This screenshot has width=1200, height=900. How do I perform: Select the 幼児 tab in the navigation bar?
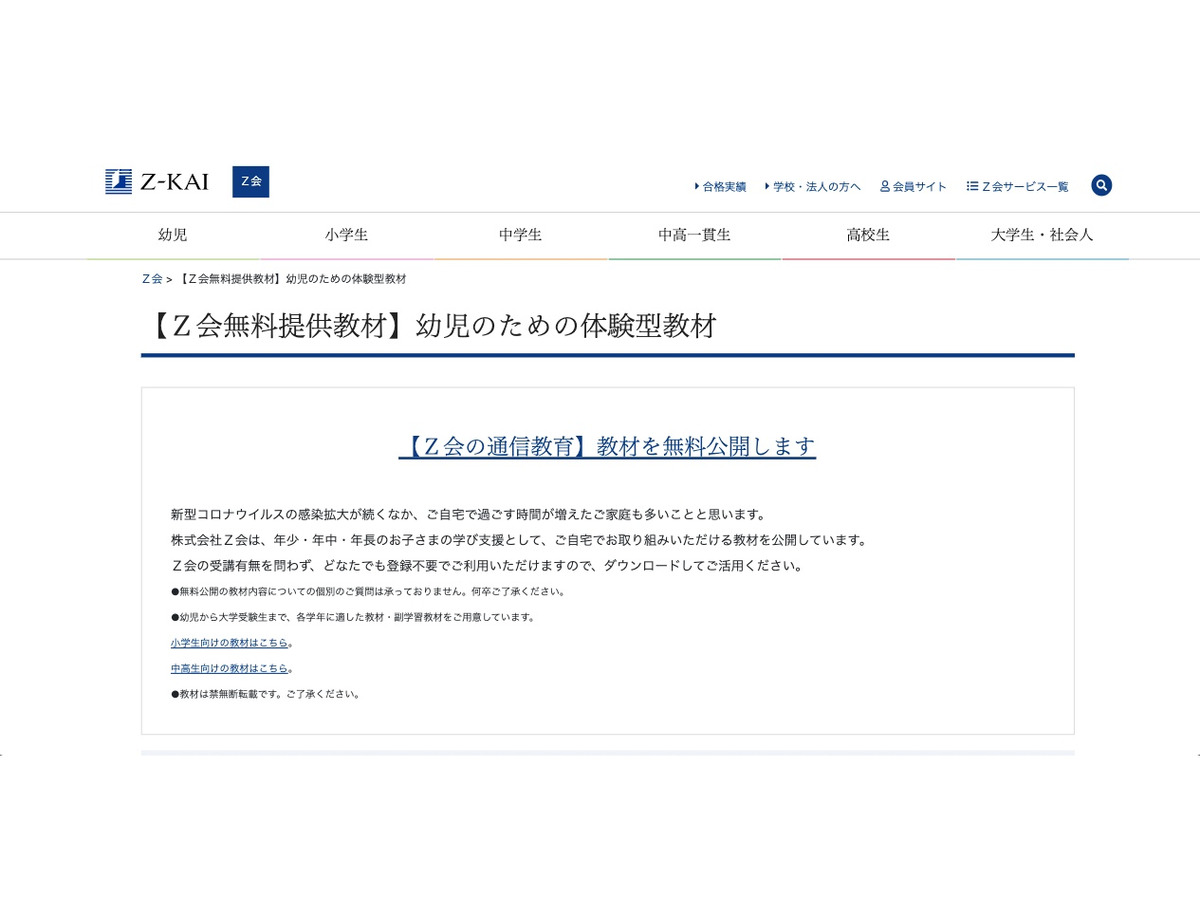(173, 235)
